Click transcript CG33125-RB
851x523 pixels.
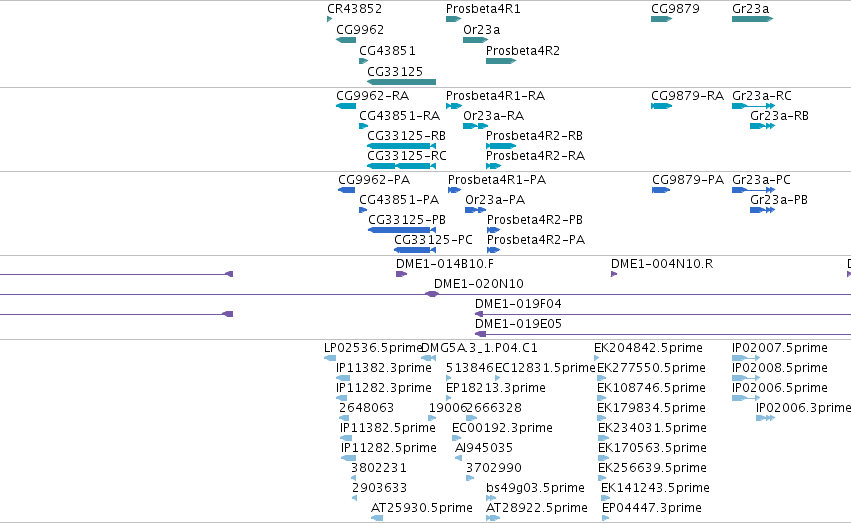tap(402, 146)
